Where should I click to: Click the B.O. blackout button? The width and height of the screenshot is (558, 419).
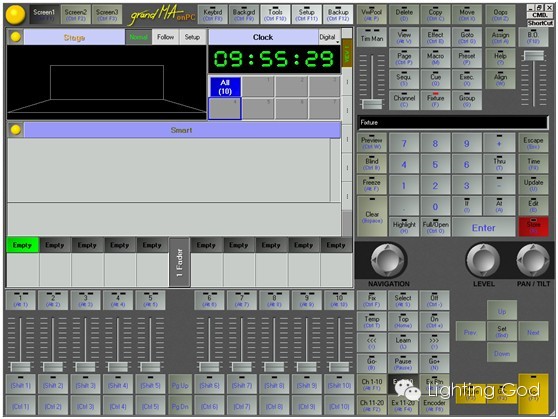[533, 38]
